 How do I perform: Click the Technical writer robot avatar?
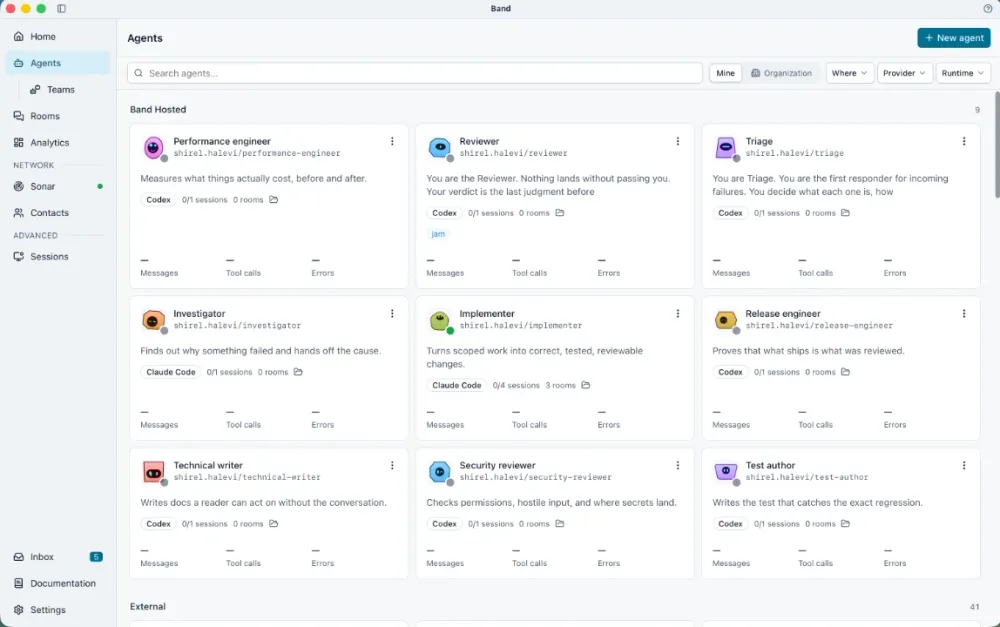(154, 473)
